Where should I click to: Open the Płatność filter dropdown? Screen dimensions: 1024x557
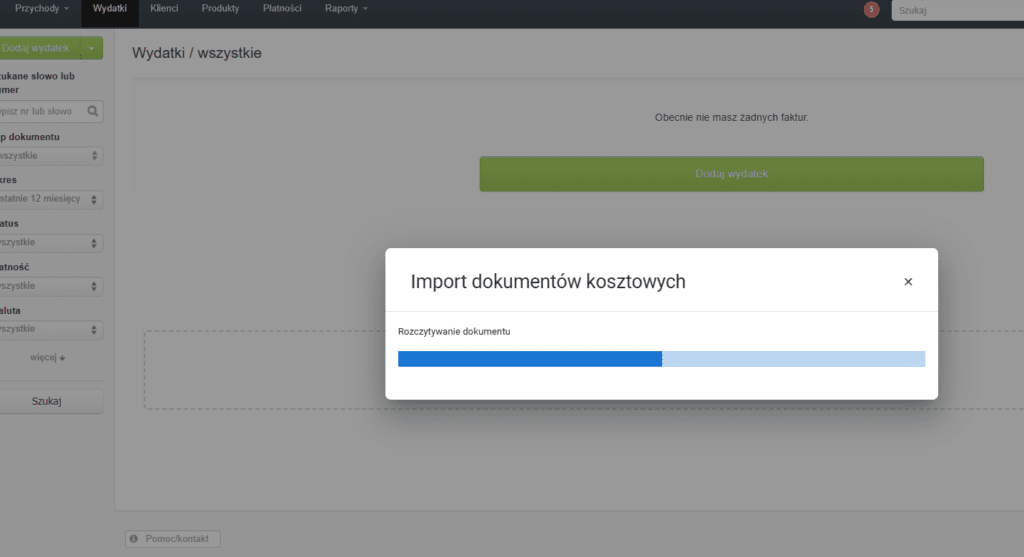[50, 286]
